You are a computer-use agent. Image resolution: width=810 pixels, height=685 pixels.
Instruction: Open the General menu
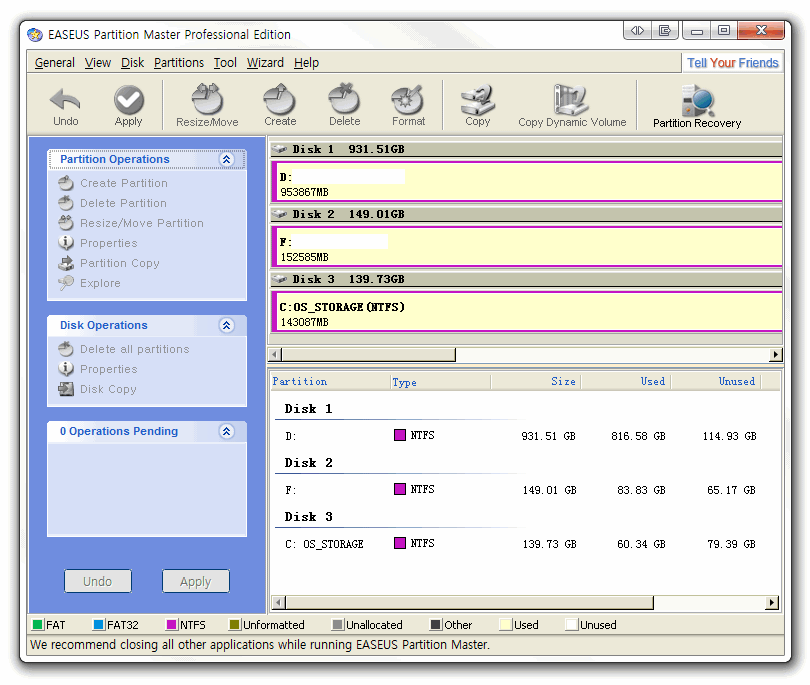click(55, 63)
